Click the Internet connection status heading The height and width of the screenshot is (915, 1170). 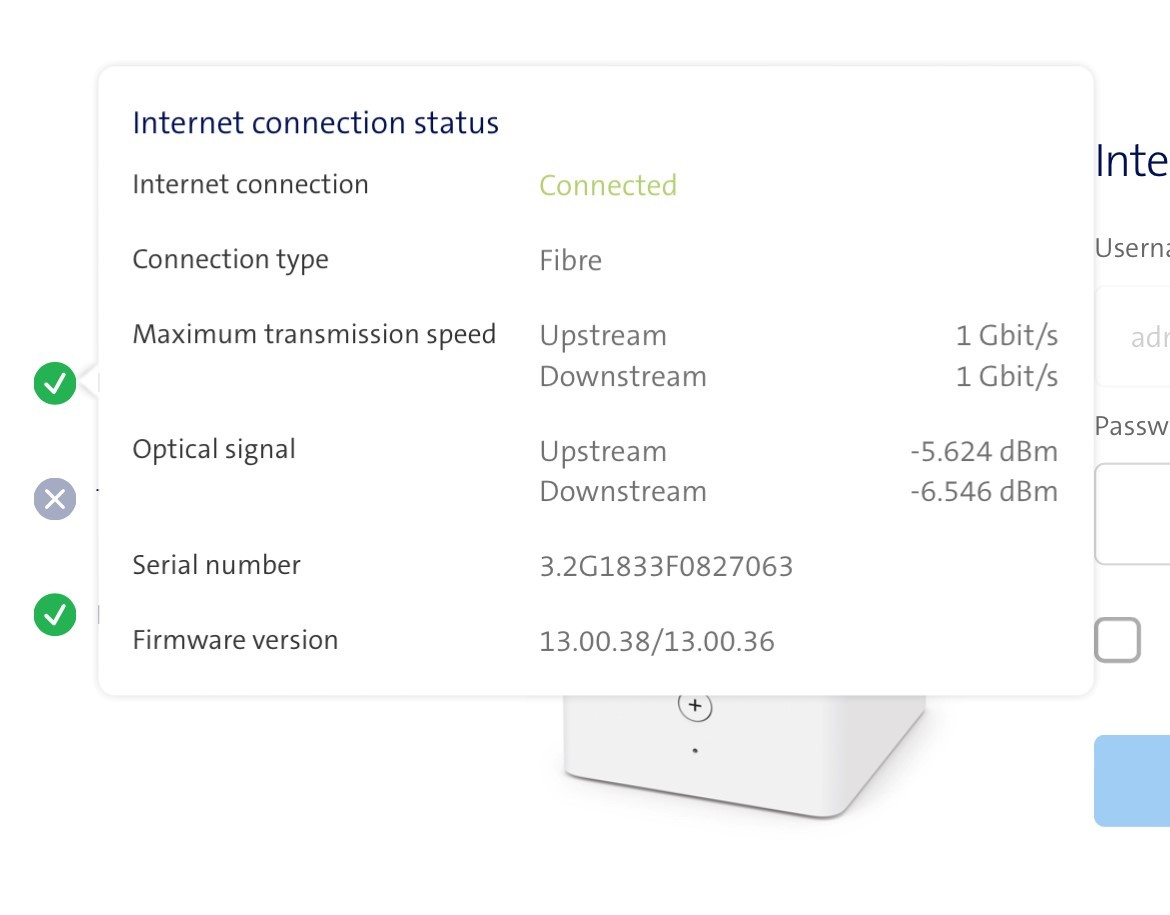coord(316,123)
